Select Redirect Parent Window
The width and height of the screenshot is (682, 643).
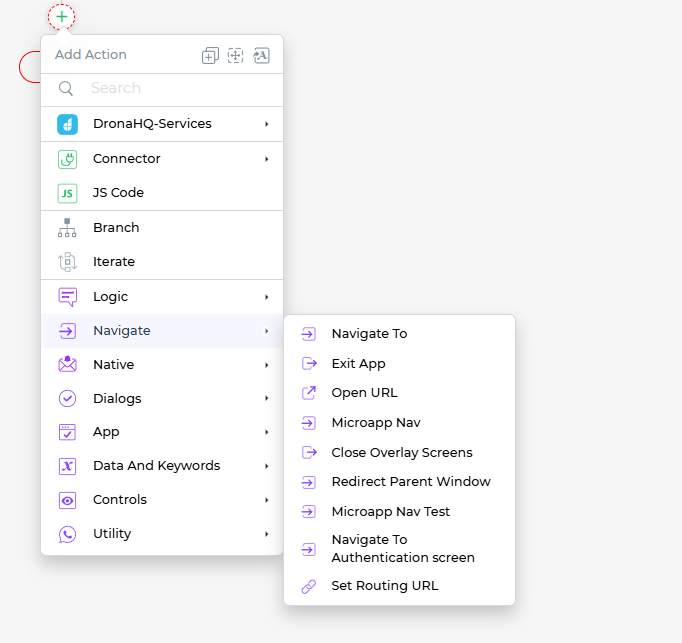(x=399, y=482)
